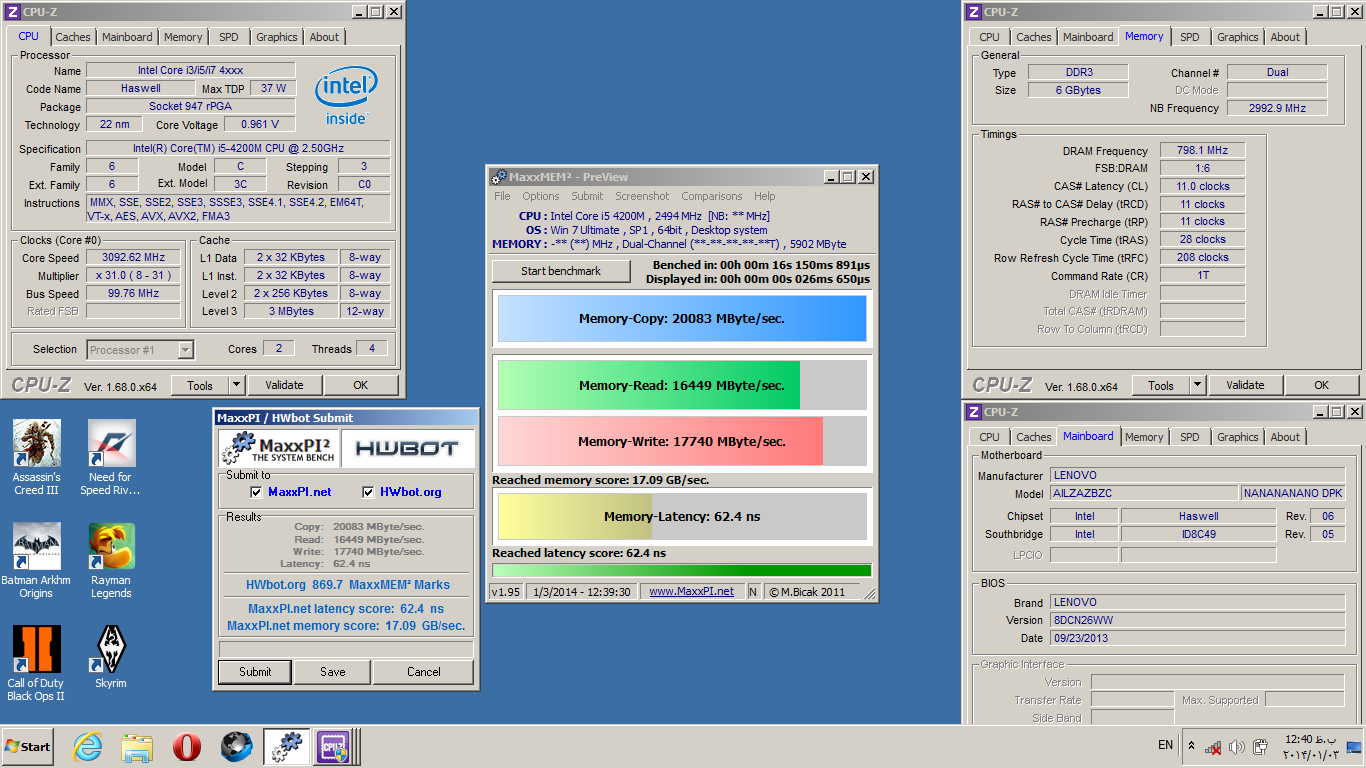The image size is (1366, 768).
Task: Click OK in the Memory window
Action: pyautogui.click(x=1321, y=385)
